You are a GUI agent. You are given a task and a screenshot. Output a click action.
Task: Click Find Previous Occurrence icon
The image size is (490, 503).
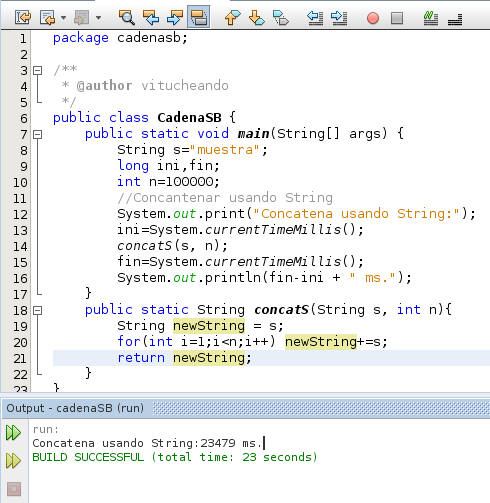[151, 17]
